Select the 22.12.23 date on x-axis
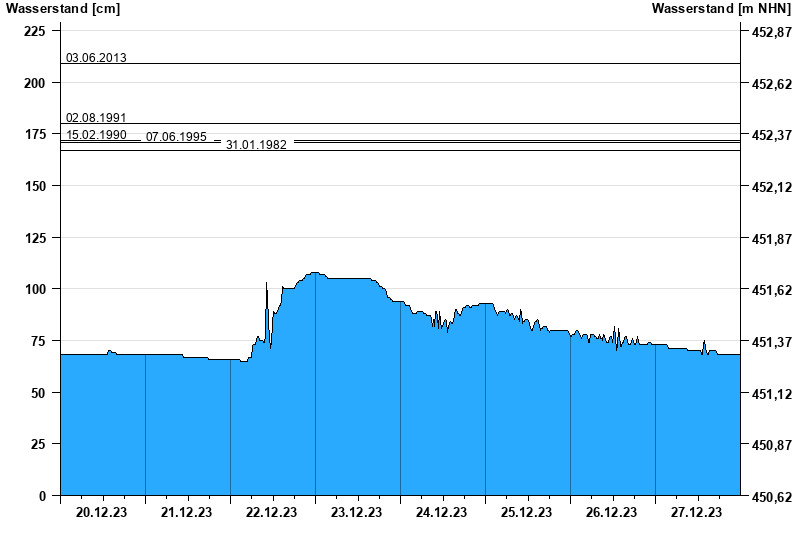This screenshot has width=800, height=550. click(272, 512)
